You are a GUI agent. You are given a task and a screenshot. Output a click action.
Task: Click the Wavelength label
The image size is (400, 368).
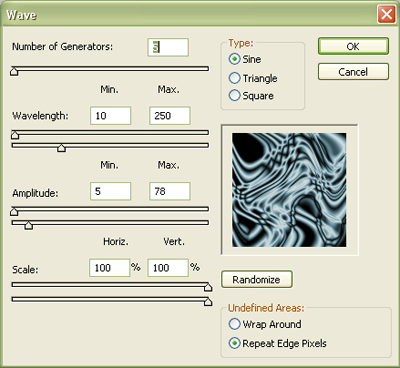[40, 116]
